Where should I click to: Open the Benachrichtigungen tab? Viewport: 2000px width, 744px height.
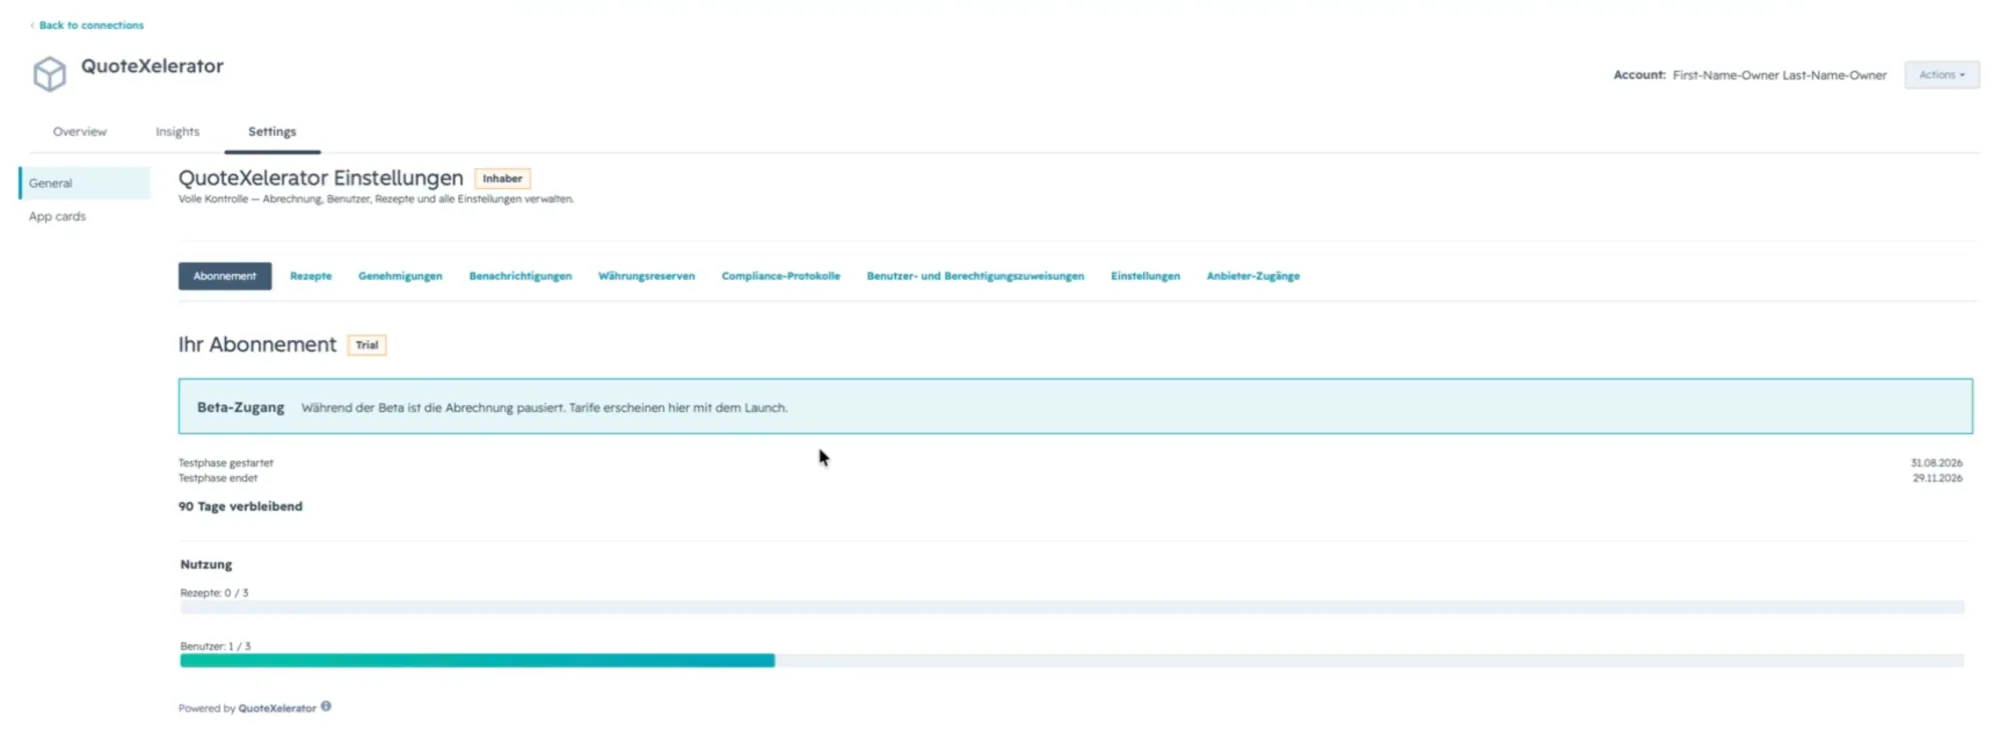point(520,276)
